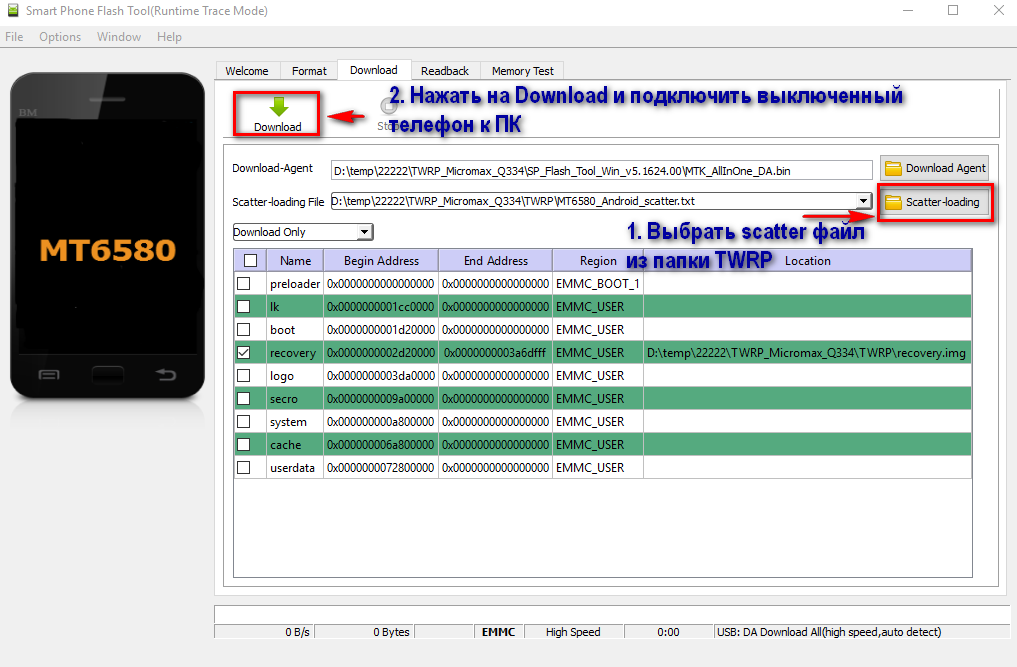
Task: Open the File menu
Action: pyautogui.click(x=14, y=37)
